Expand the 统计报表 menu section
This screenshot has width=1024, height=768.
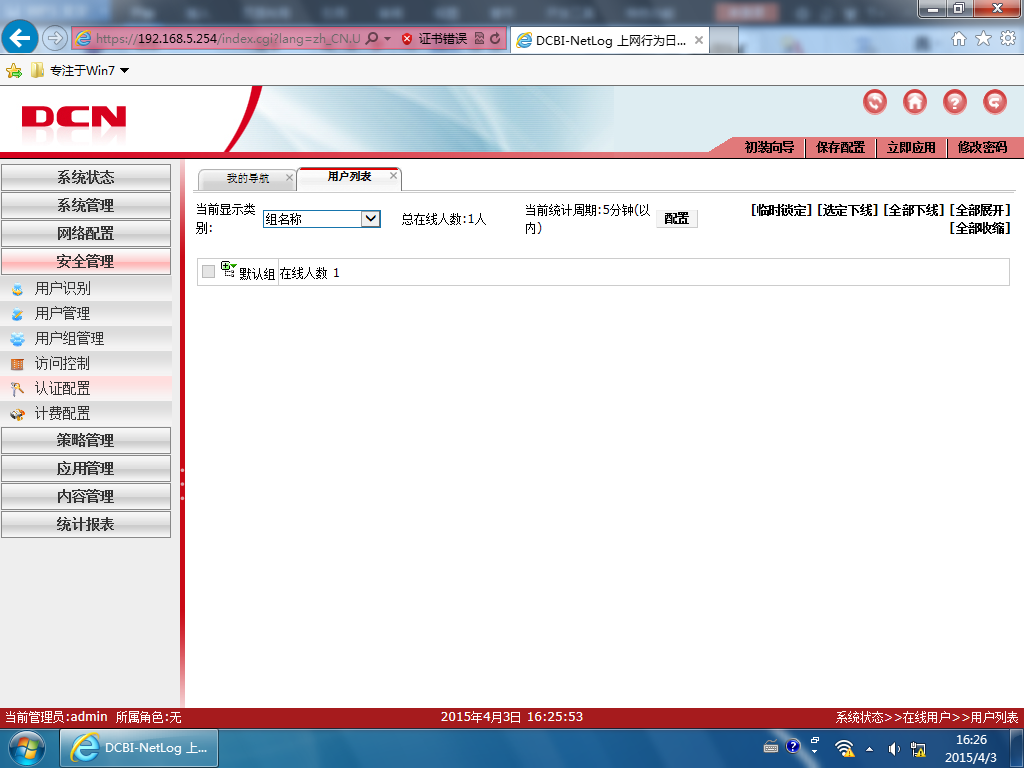click(x=86, y=525)
